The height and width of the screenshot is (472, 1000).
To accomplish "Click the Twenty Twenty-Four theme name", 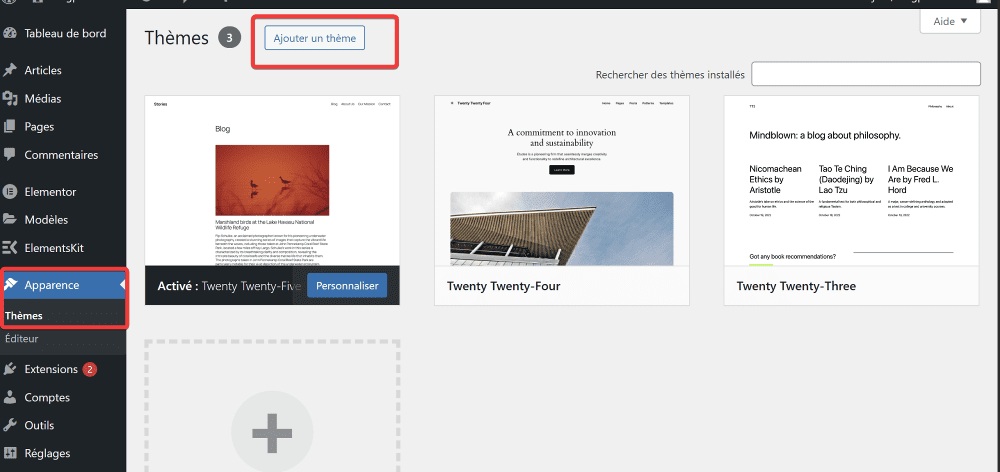I will coord(504,286).
